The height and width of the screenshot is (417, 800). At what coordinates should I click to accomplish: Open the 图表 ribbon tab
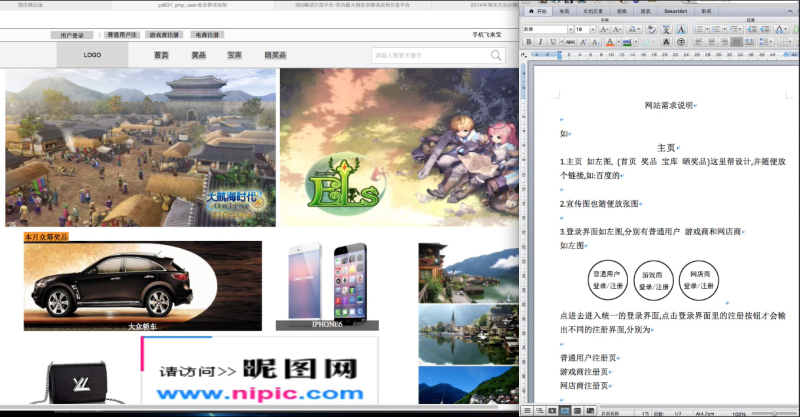(x=645, y=11)
